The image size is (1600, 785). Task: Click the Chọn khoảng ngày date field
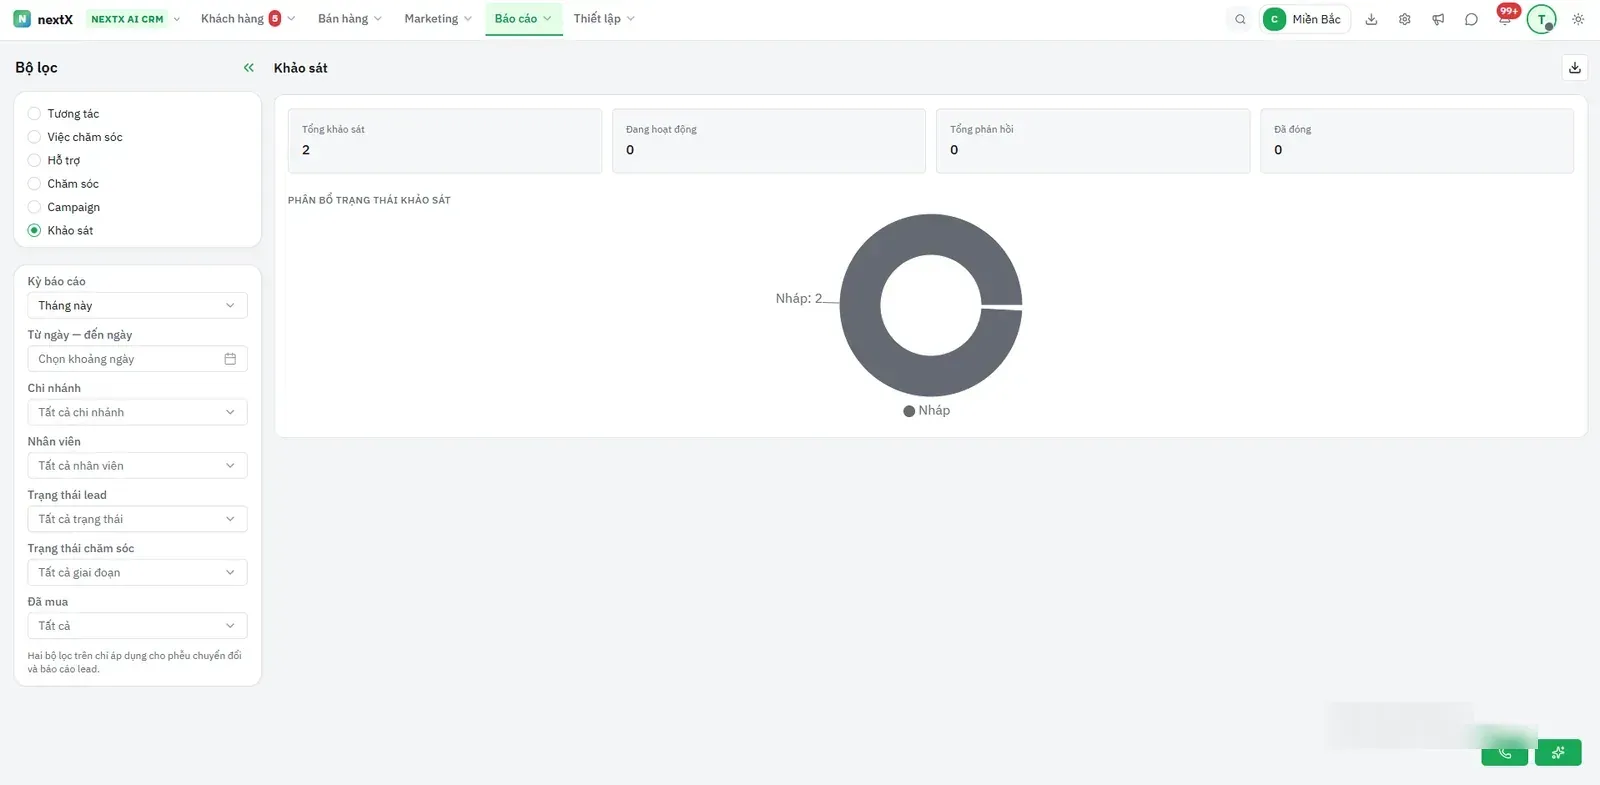(x=137, y=359)
